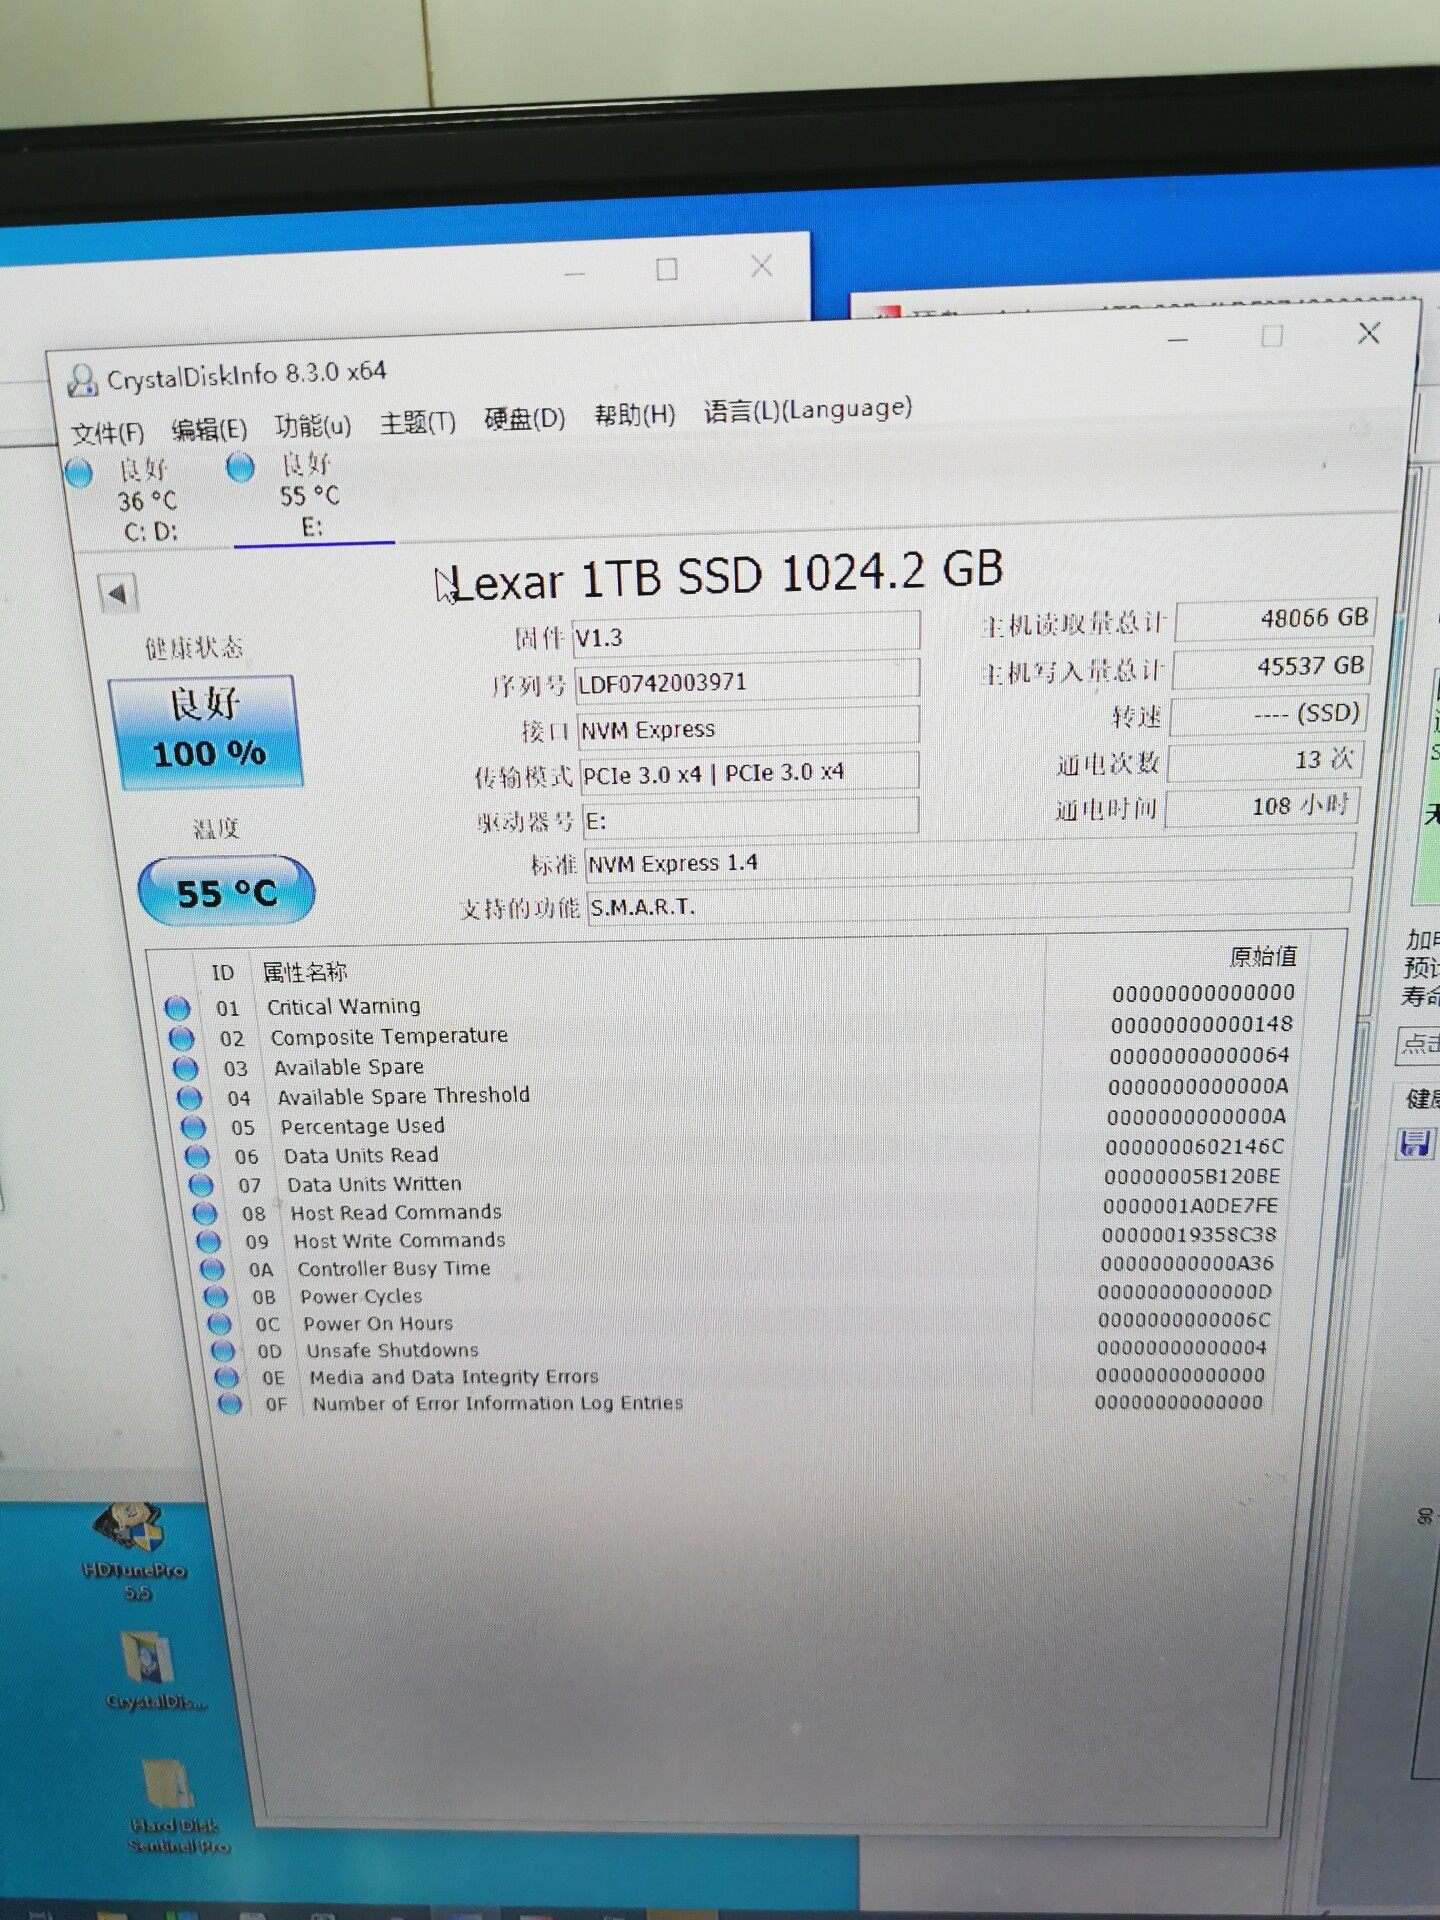This screenshot has height=1920, width=1440.
Task: Click the 属性名称 column header
Action: [304, 971]
